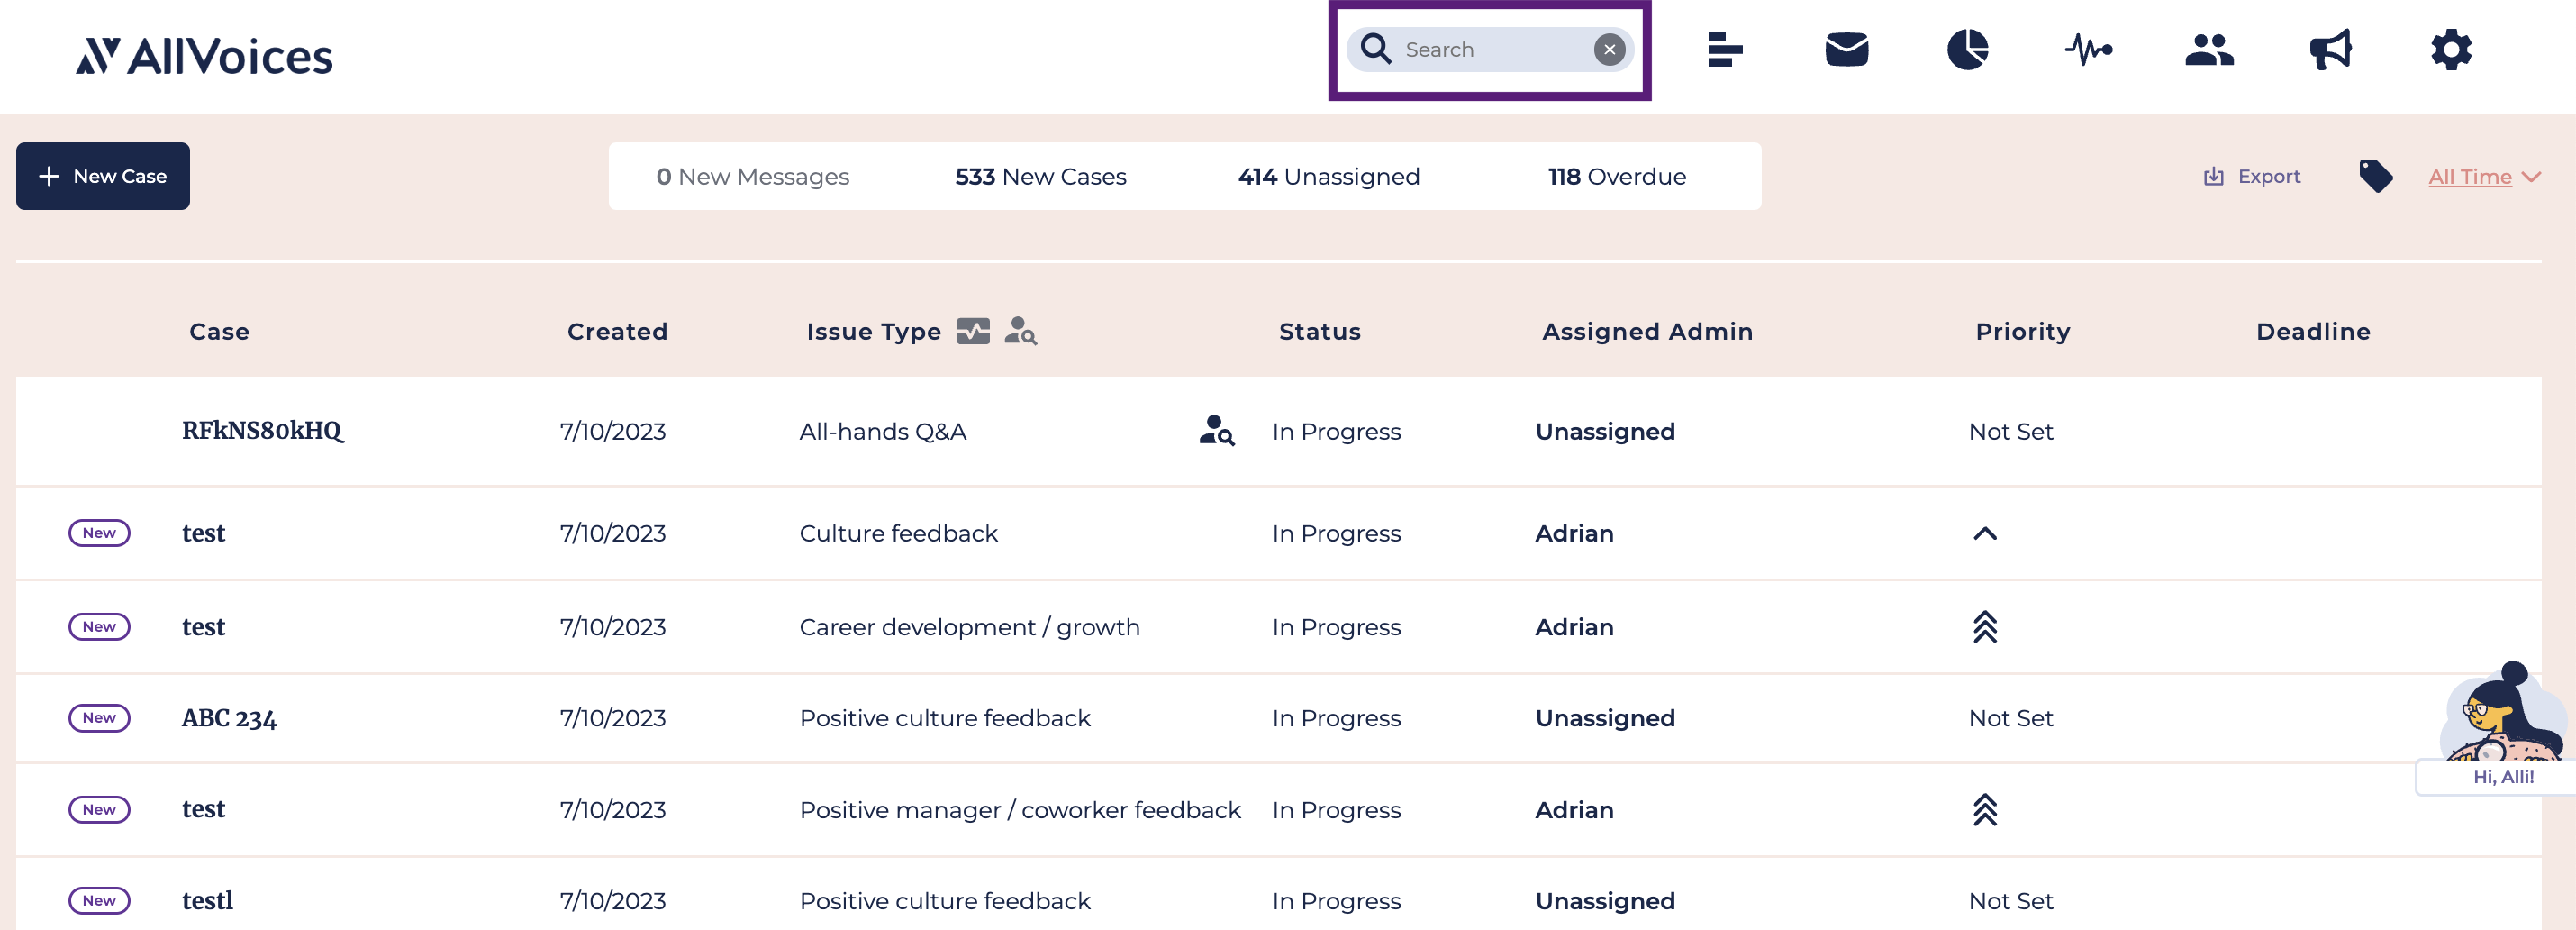2576x930 pixels.
Task: Clear the search field with the X
Action: pyautogui.click(x=1609, y=50)
